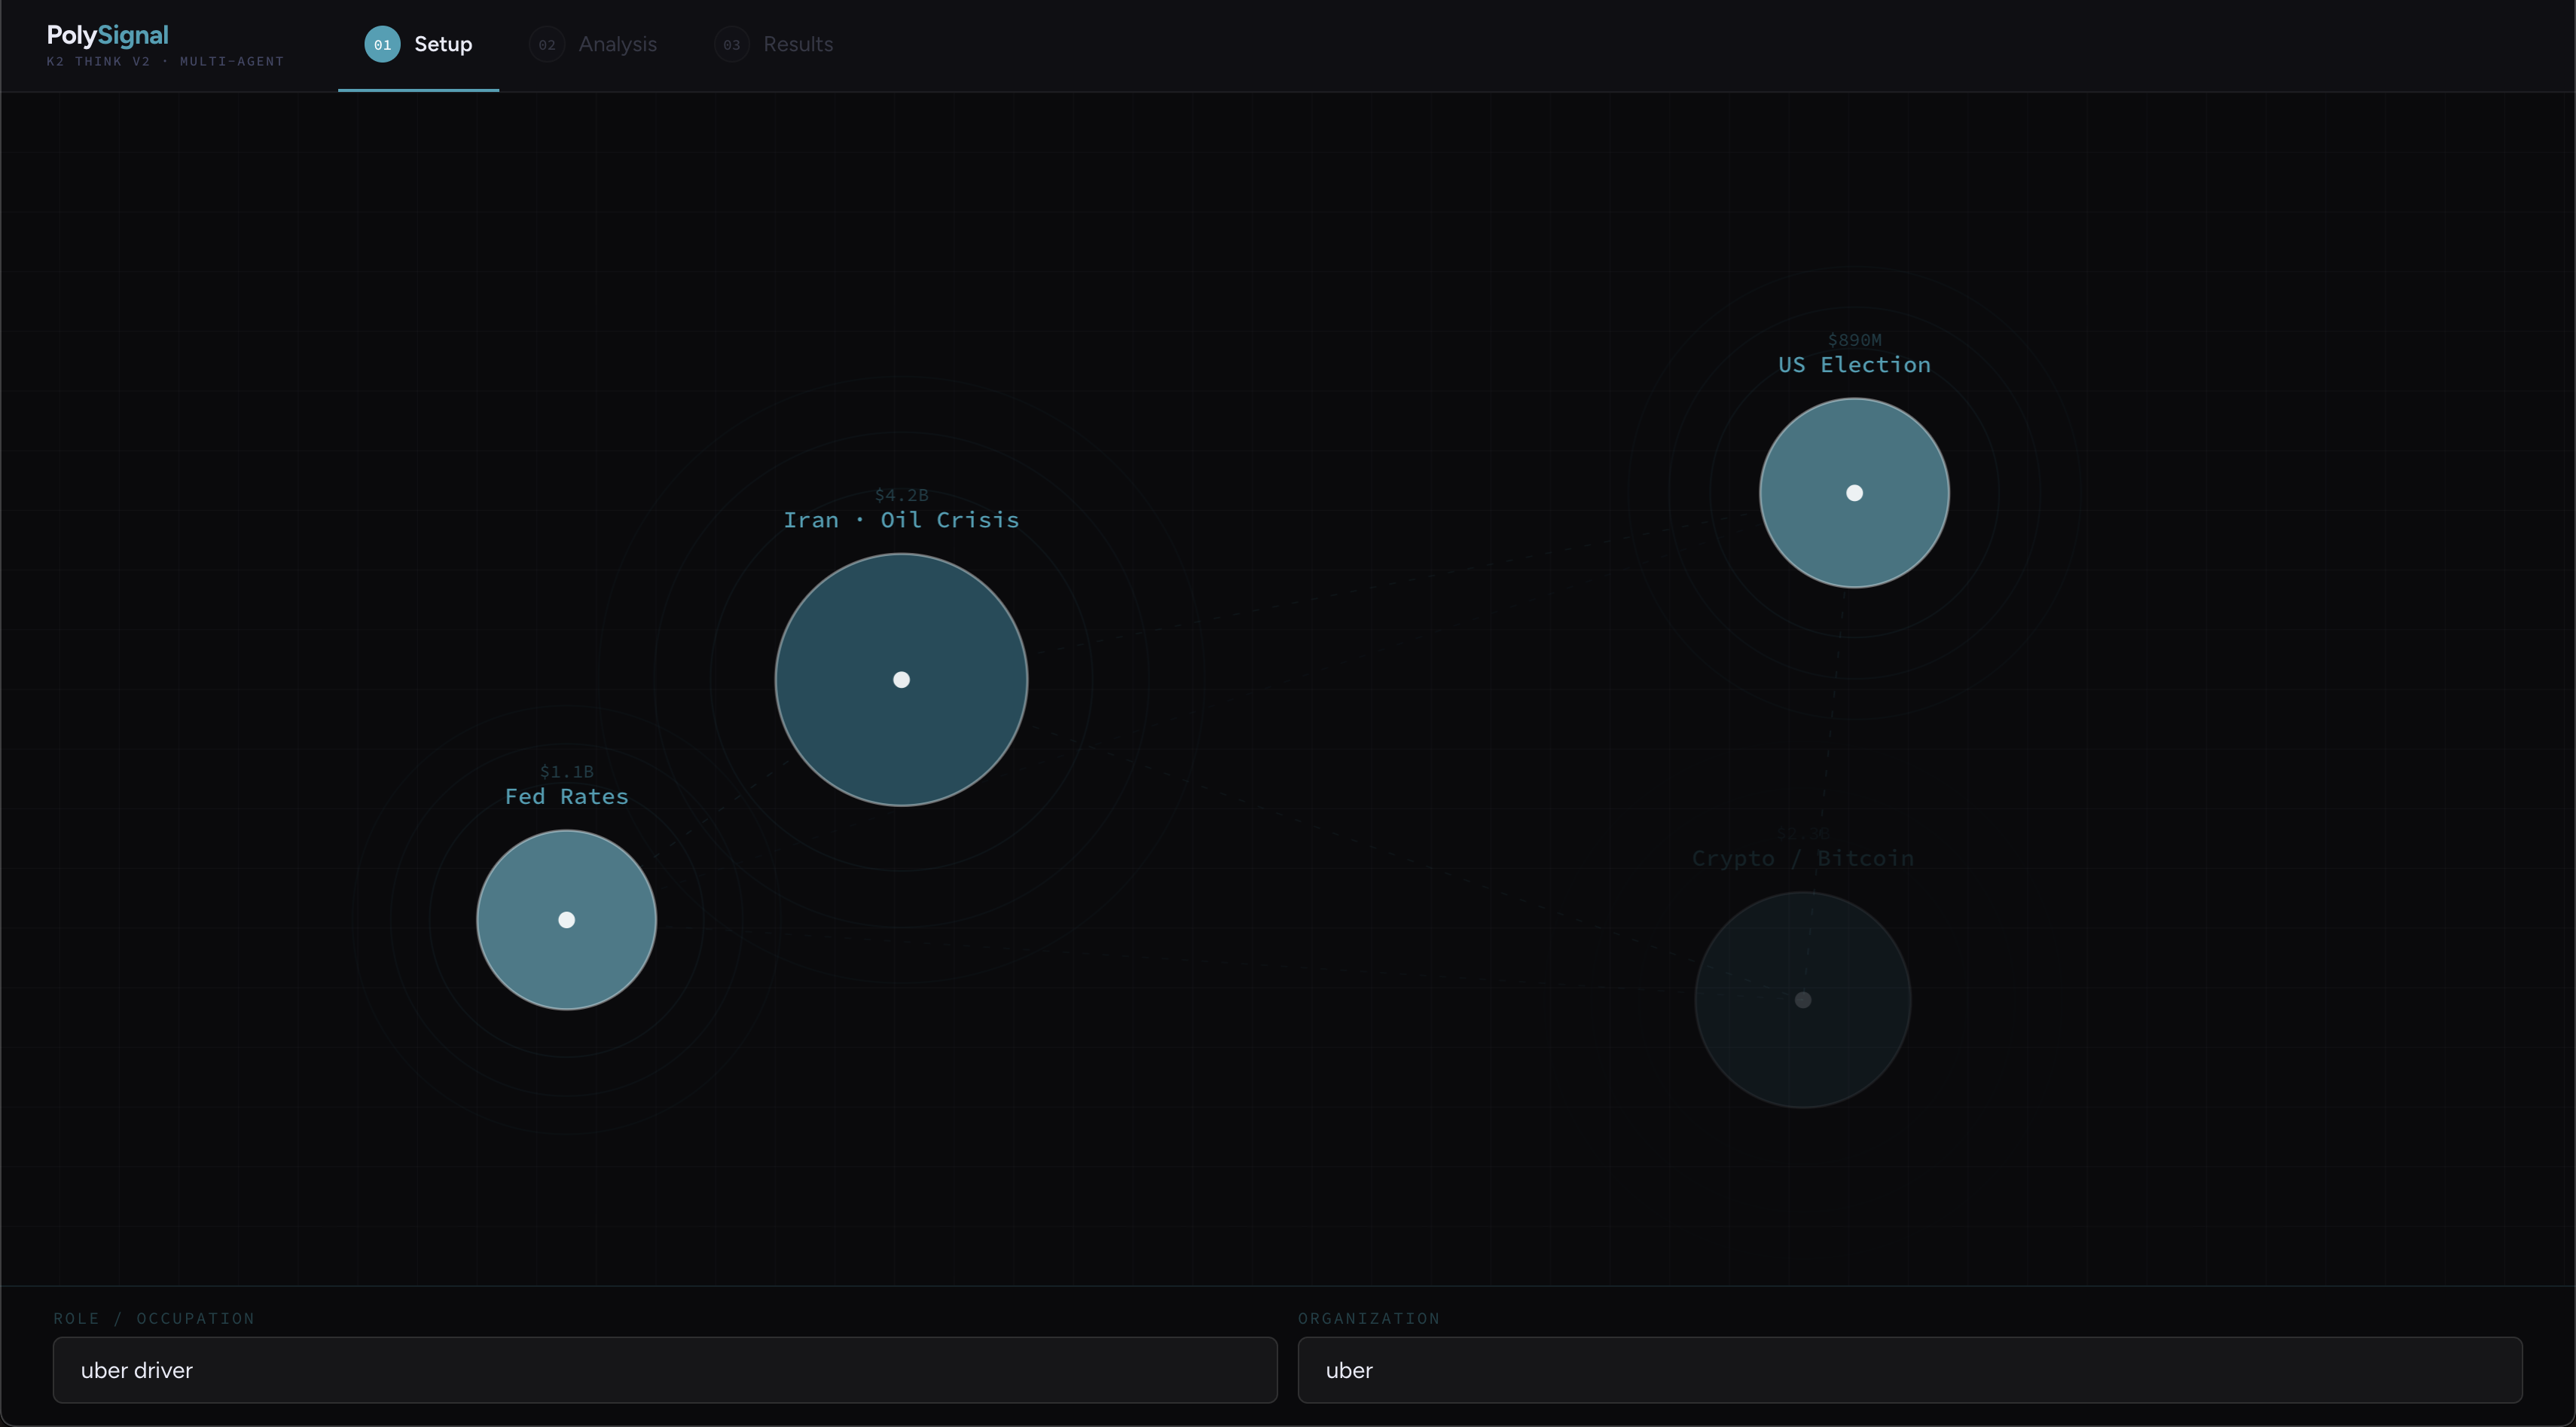Viewport: 2576px width, 1427px height.
Task: Click the gray center dot of Crypto bubble
Action: pos(1803,1000)
